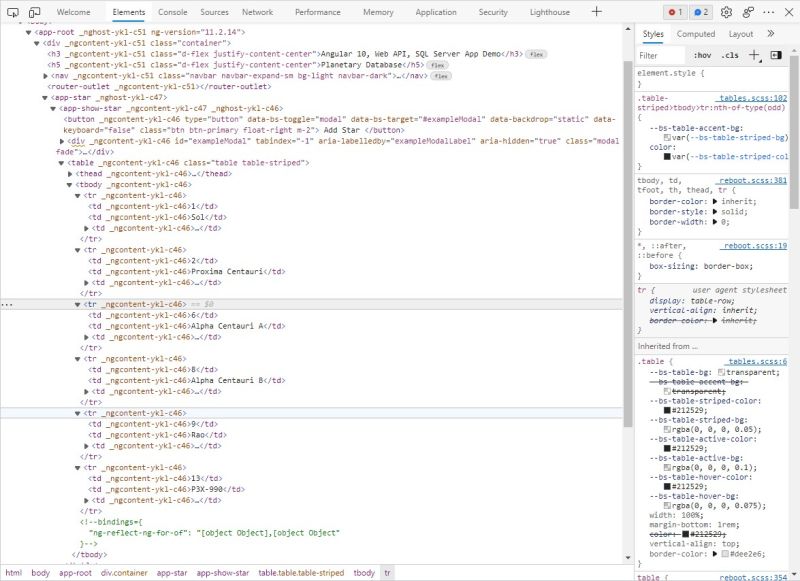
Task: Open the reboot.scss:381 source link
Action: click(751, 180)
